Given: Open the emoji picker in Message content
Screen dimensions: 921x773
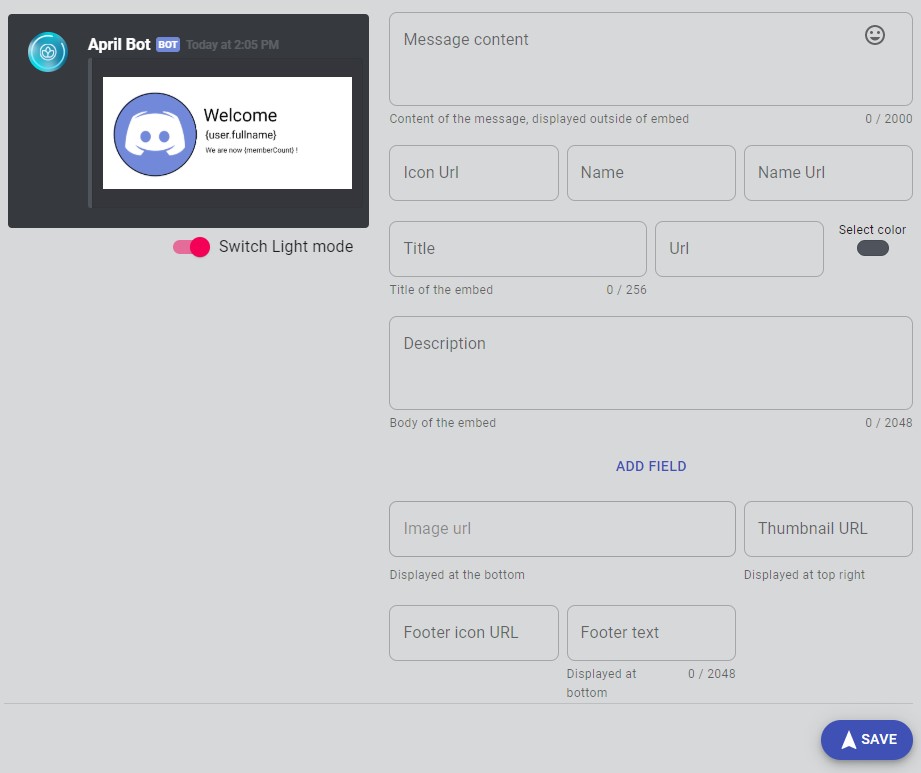Looking at the screenshot, I should (x=875, y=35).
